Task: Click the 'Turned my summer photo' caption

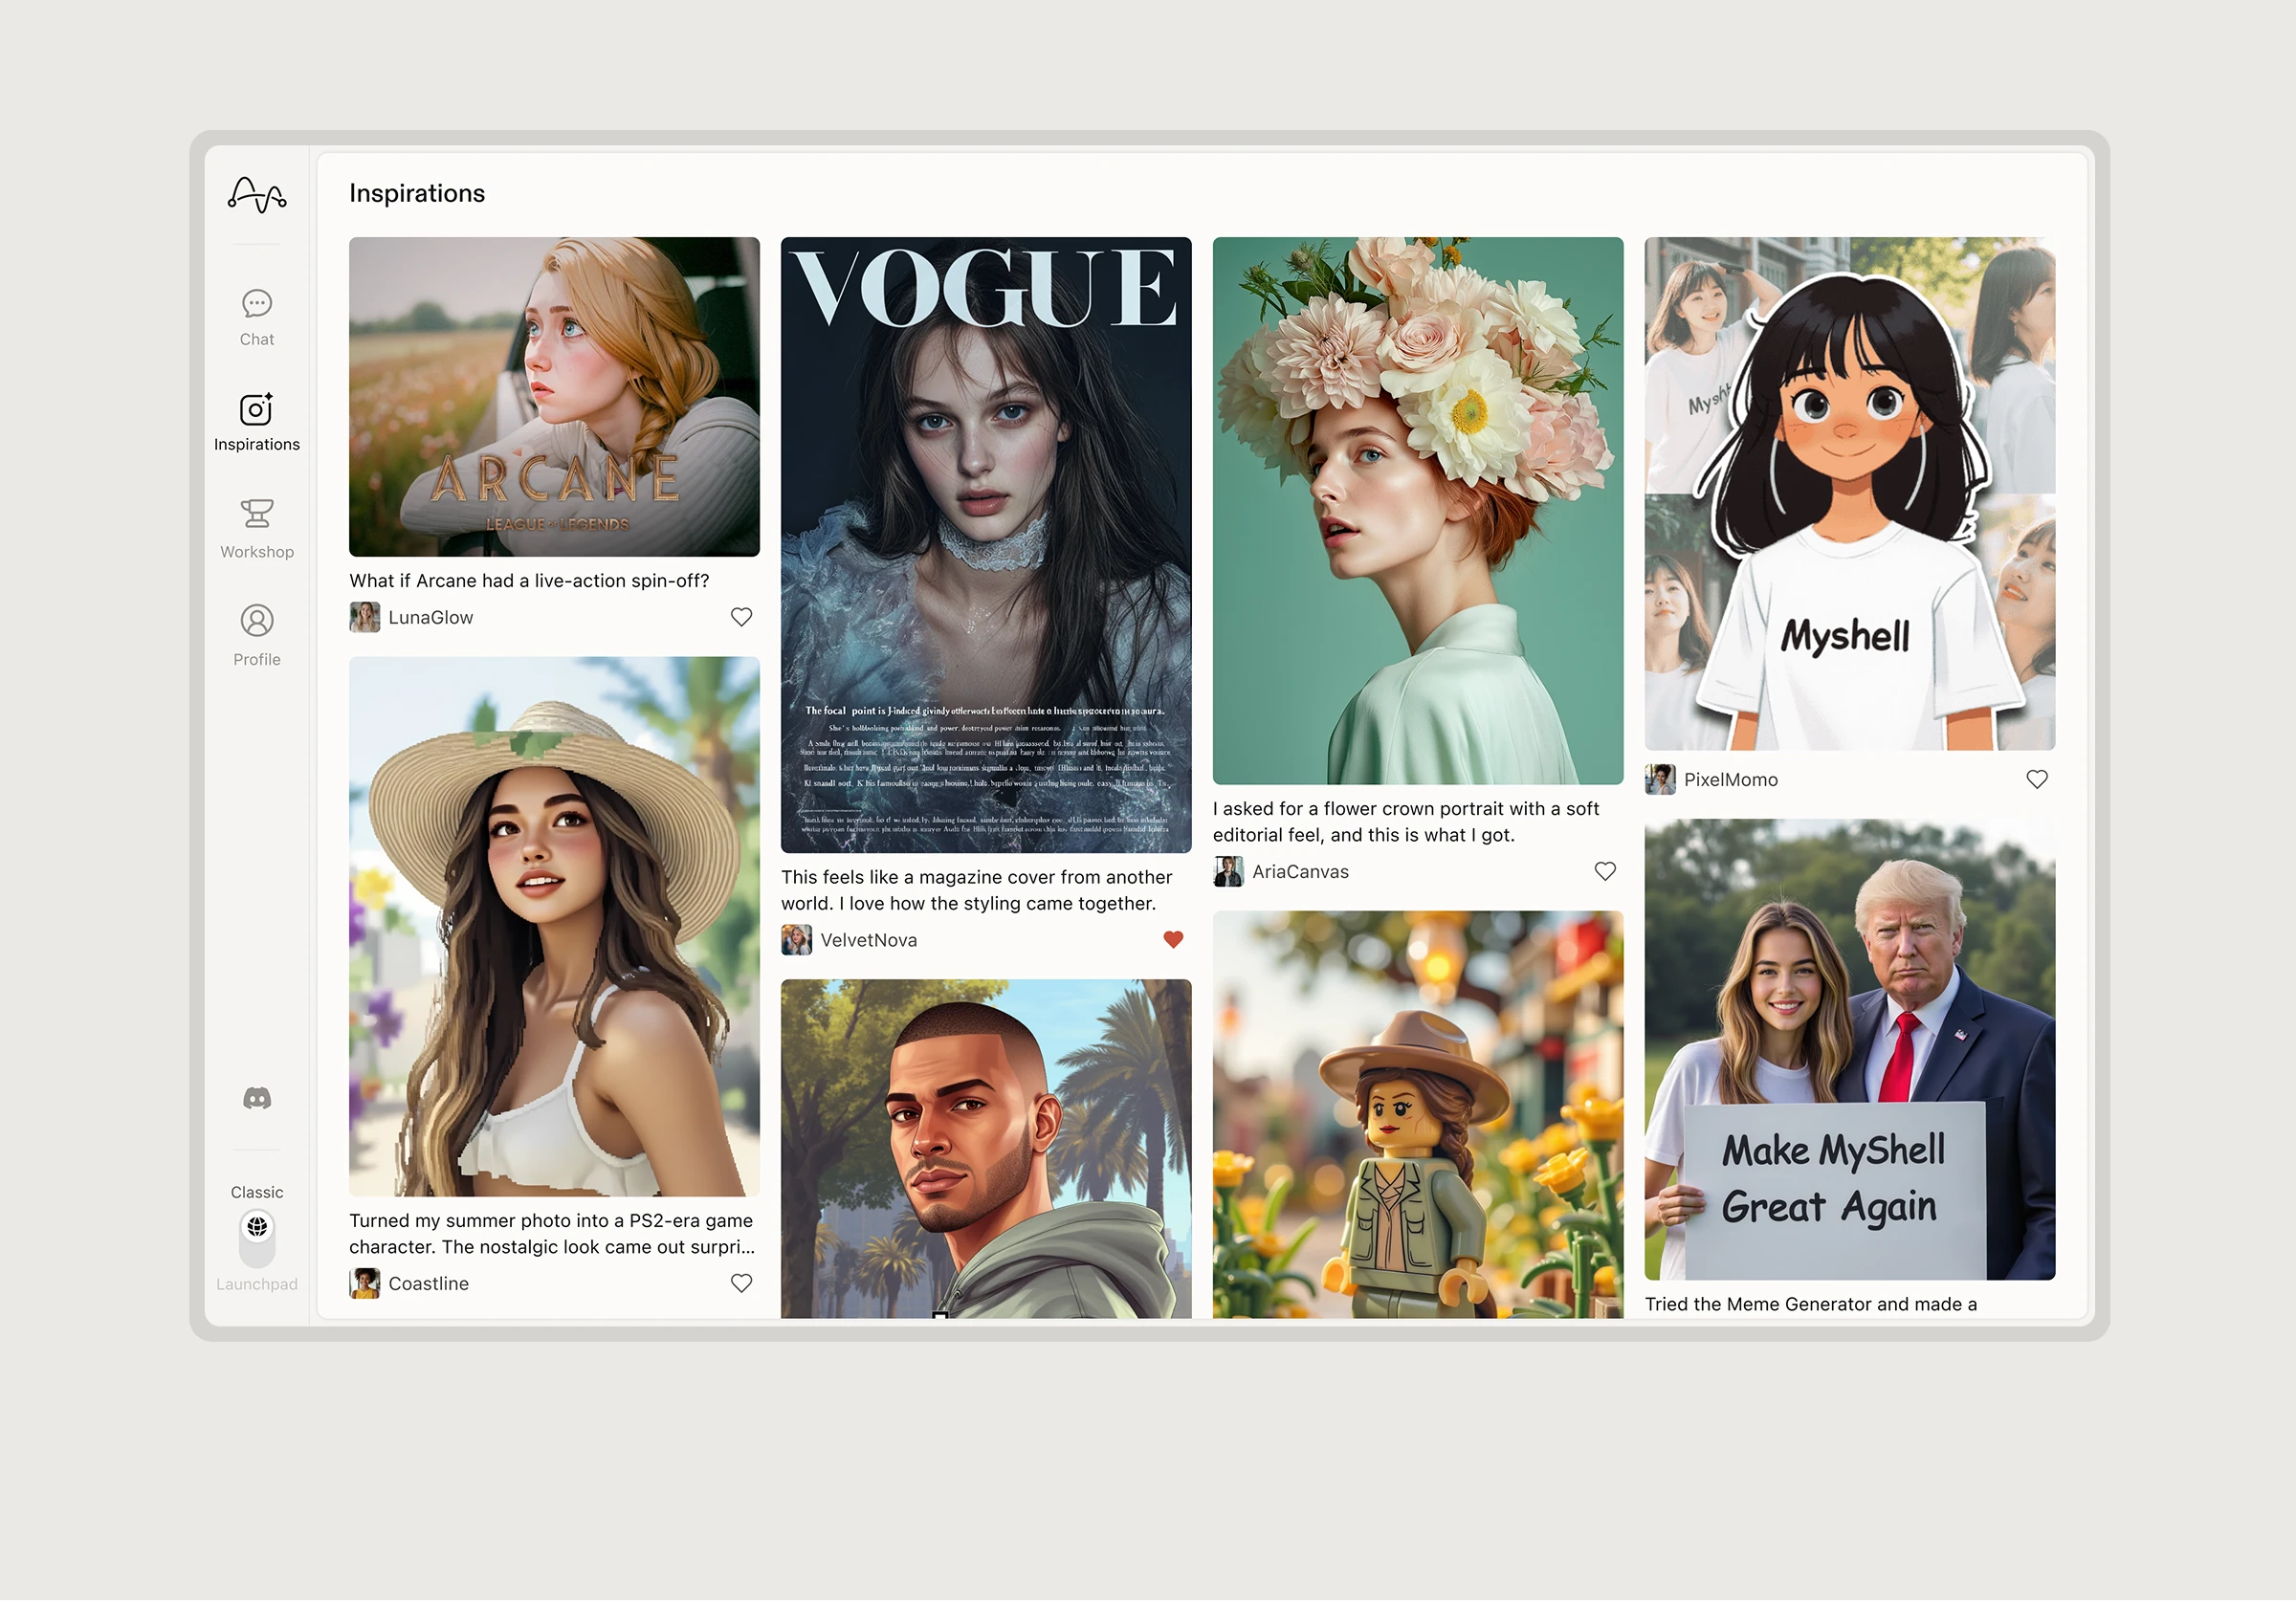Action: point(552,1234)
